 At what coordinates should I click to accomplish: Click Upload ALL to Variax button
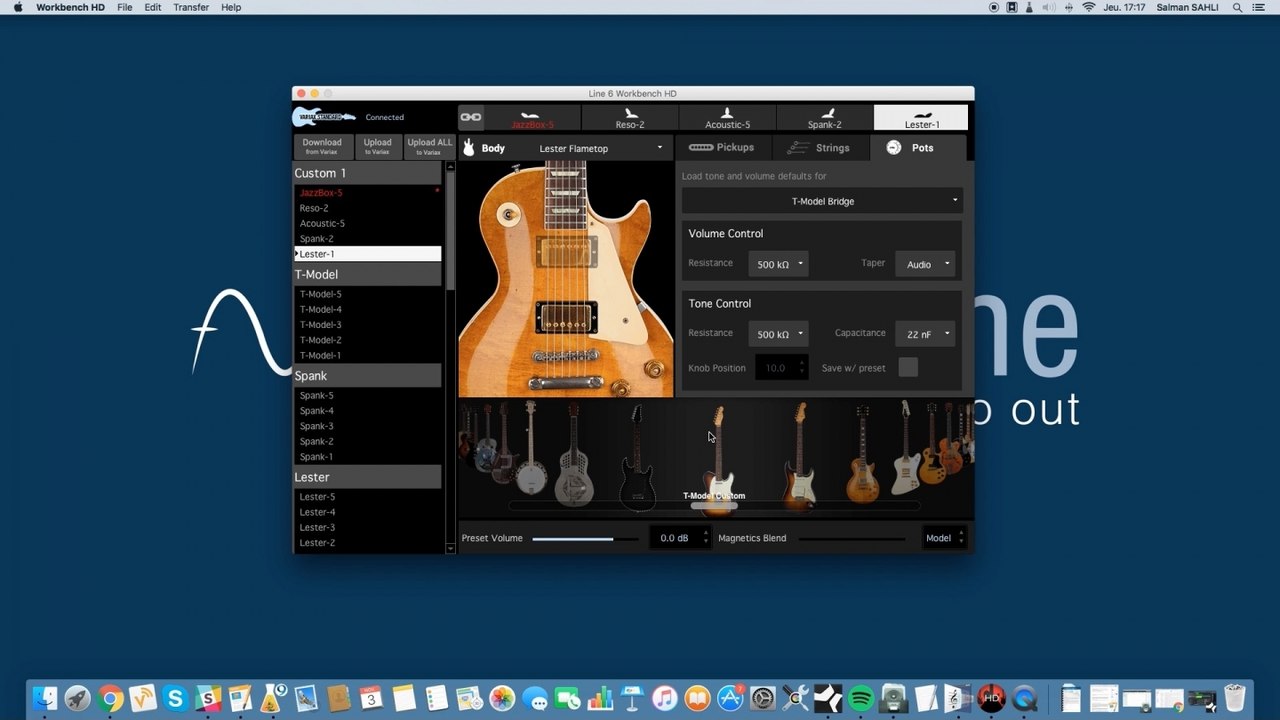(430, 147)
